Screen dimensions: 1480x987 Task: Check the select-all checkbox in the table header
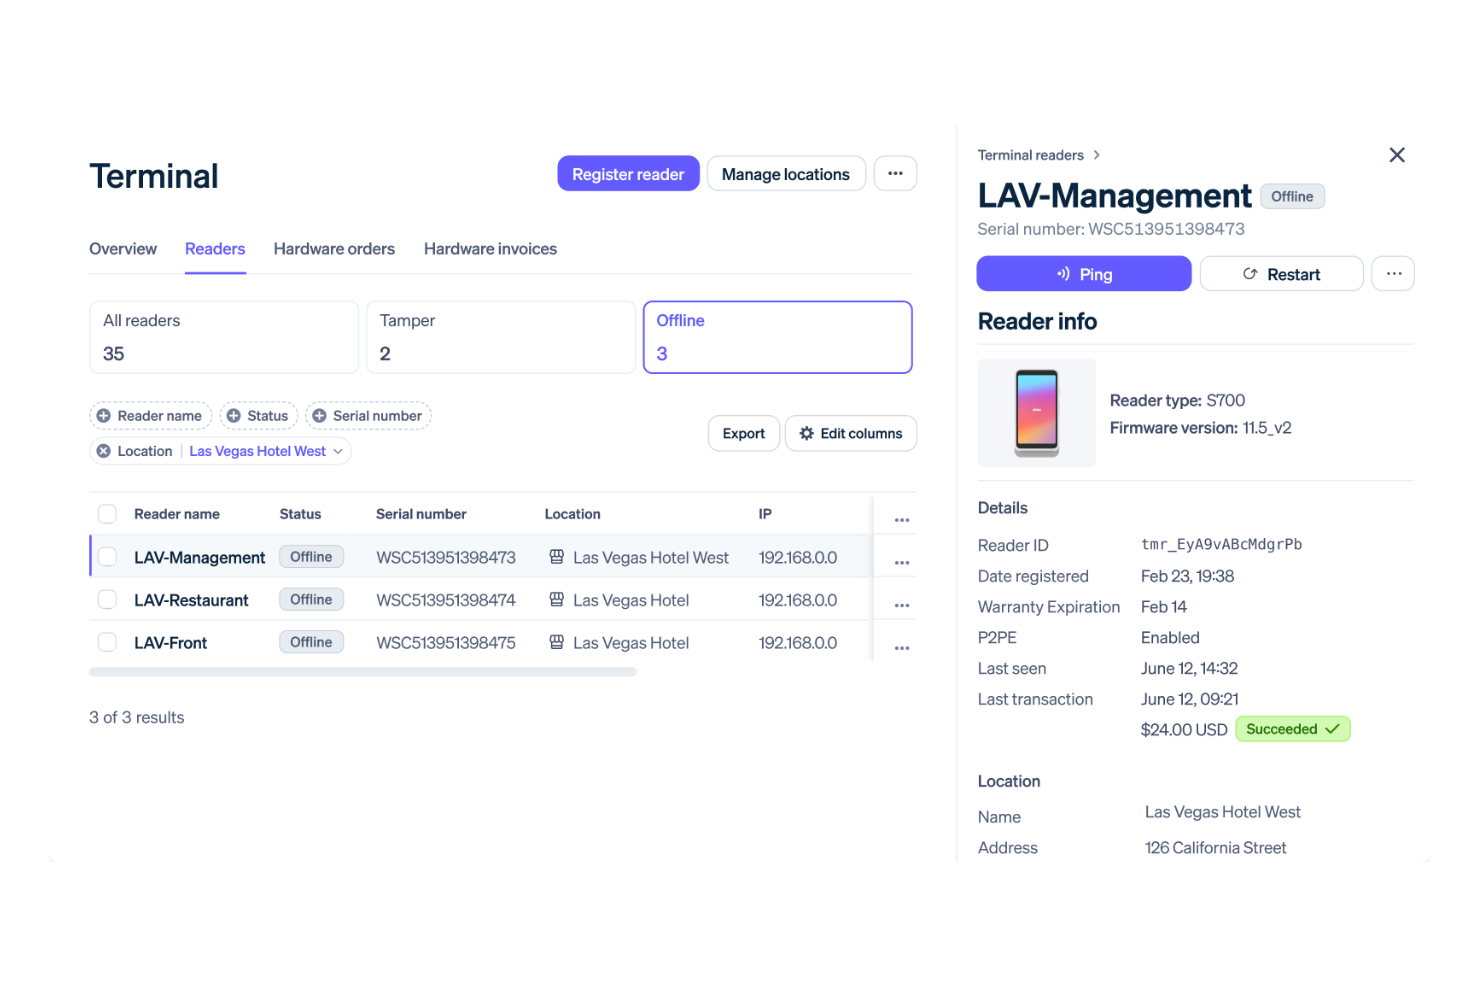(x=107, y=513)
